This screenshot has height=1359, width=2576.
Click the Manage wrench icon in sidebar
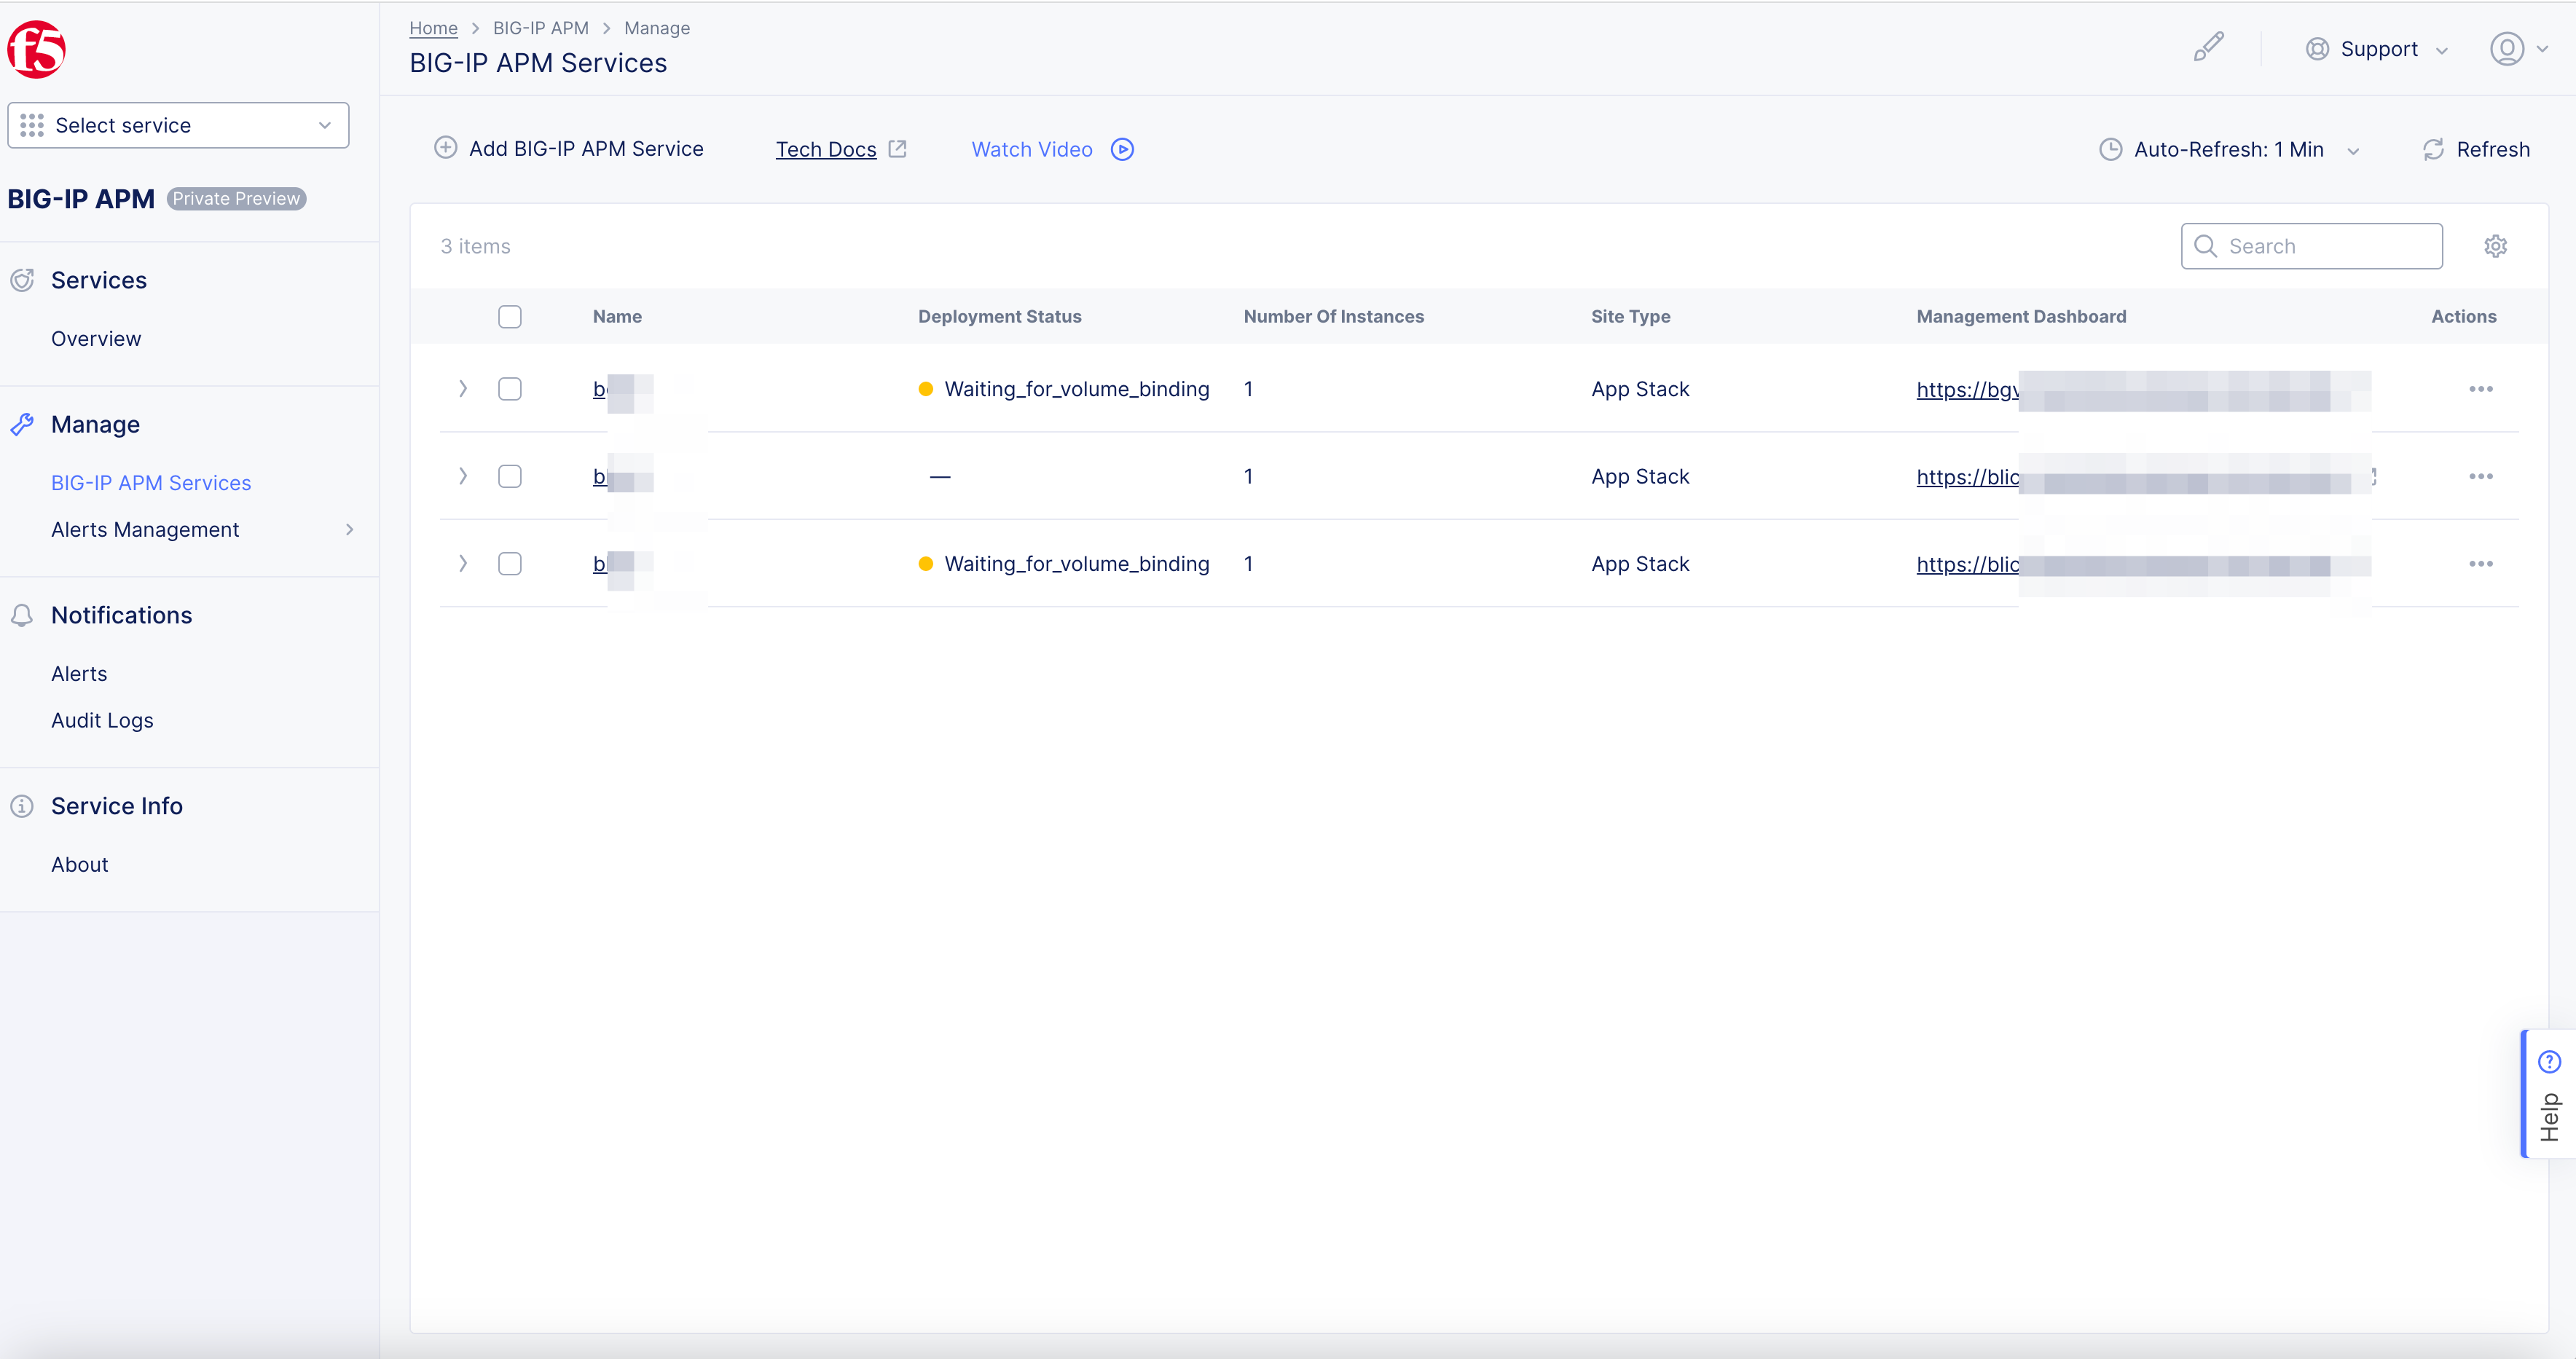22,424
